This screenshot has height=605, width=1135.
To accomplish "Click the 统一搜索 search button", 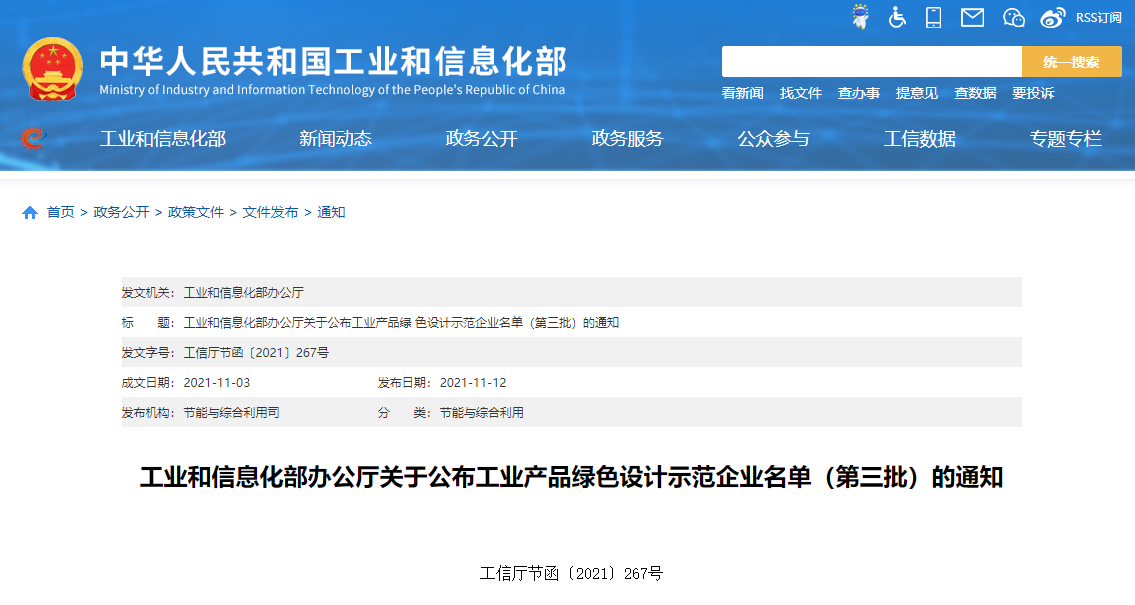I will point(1071,62).
